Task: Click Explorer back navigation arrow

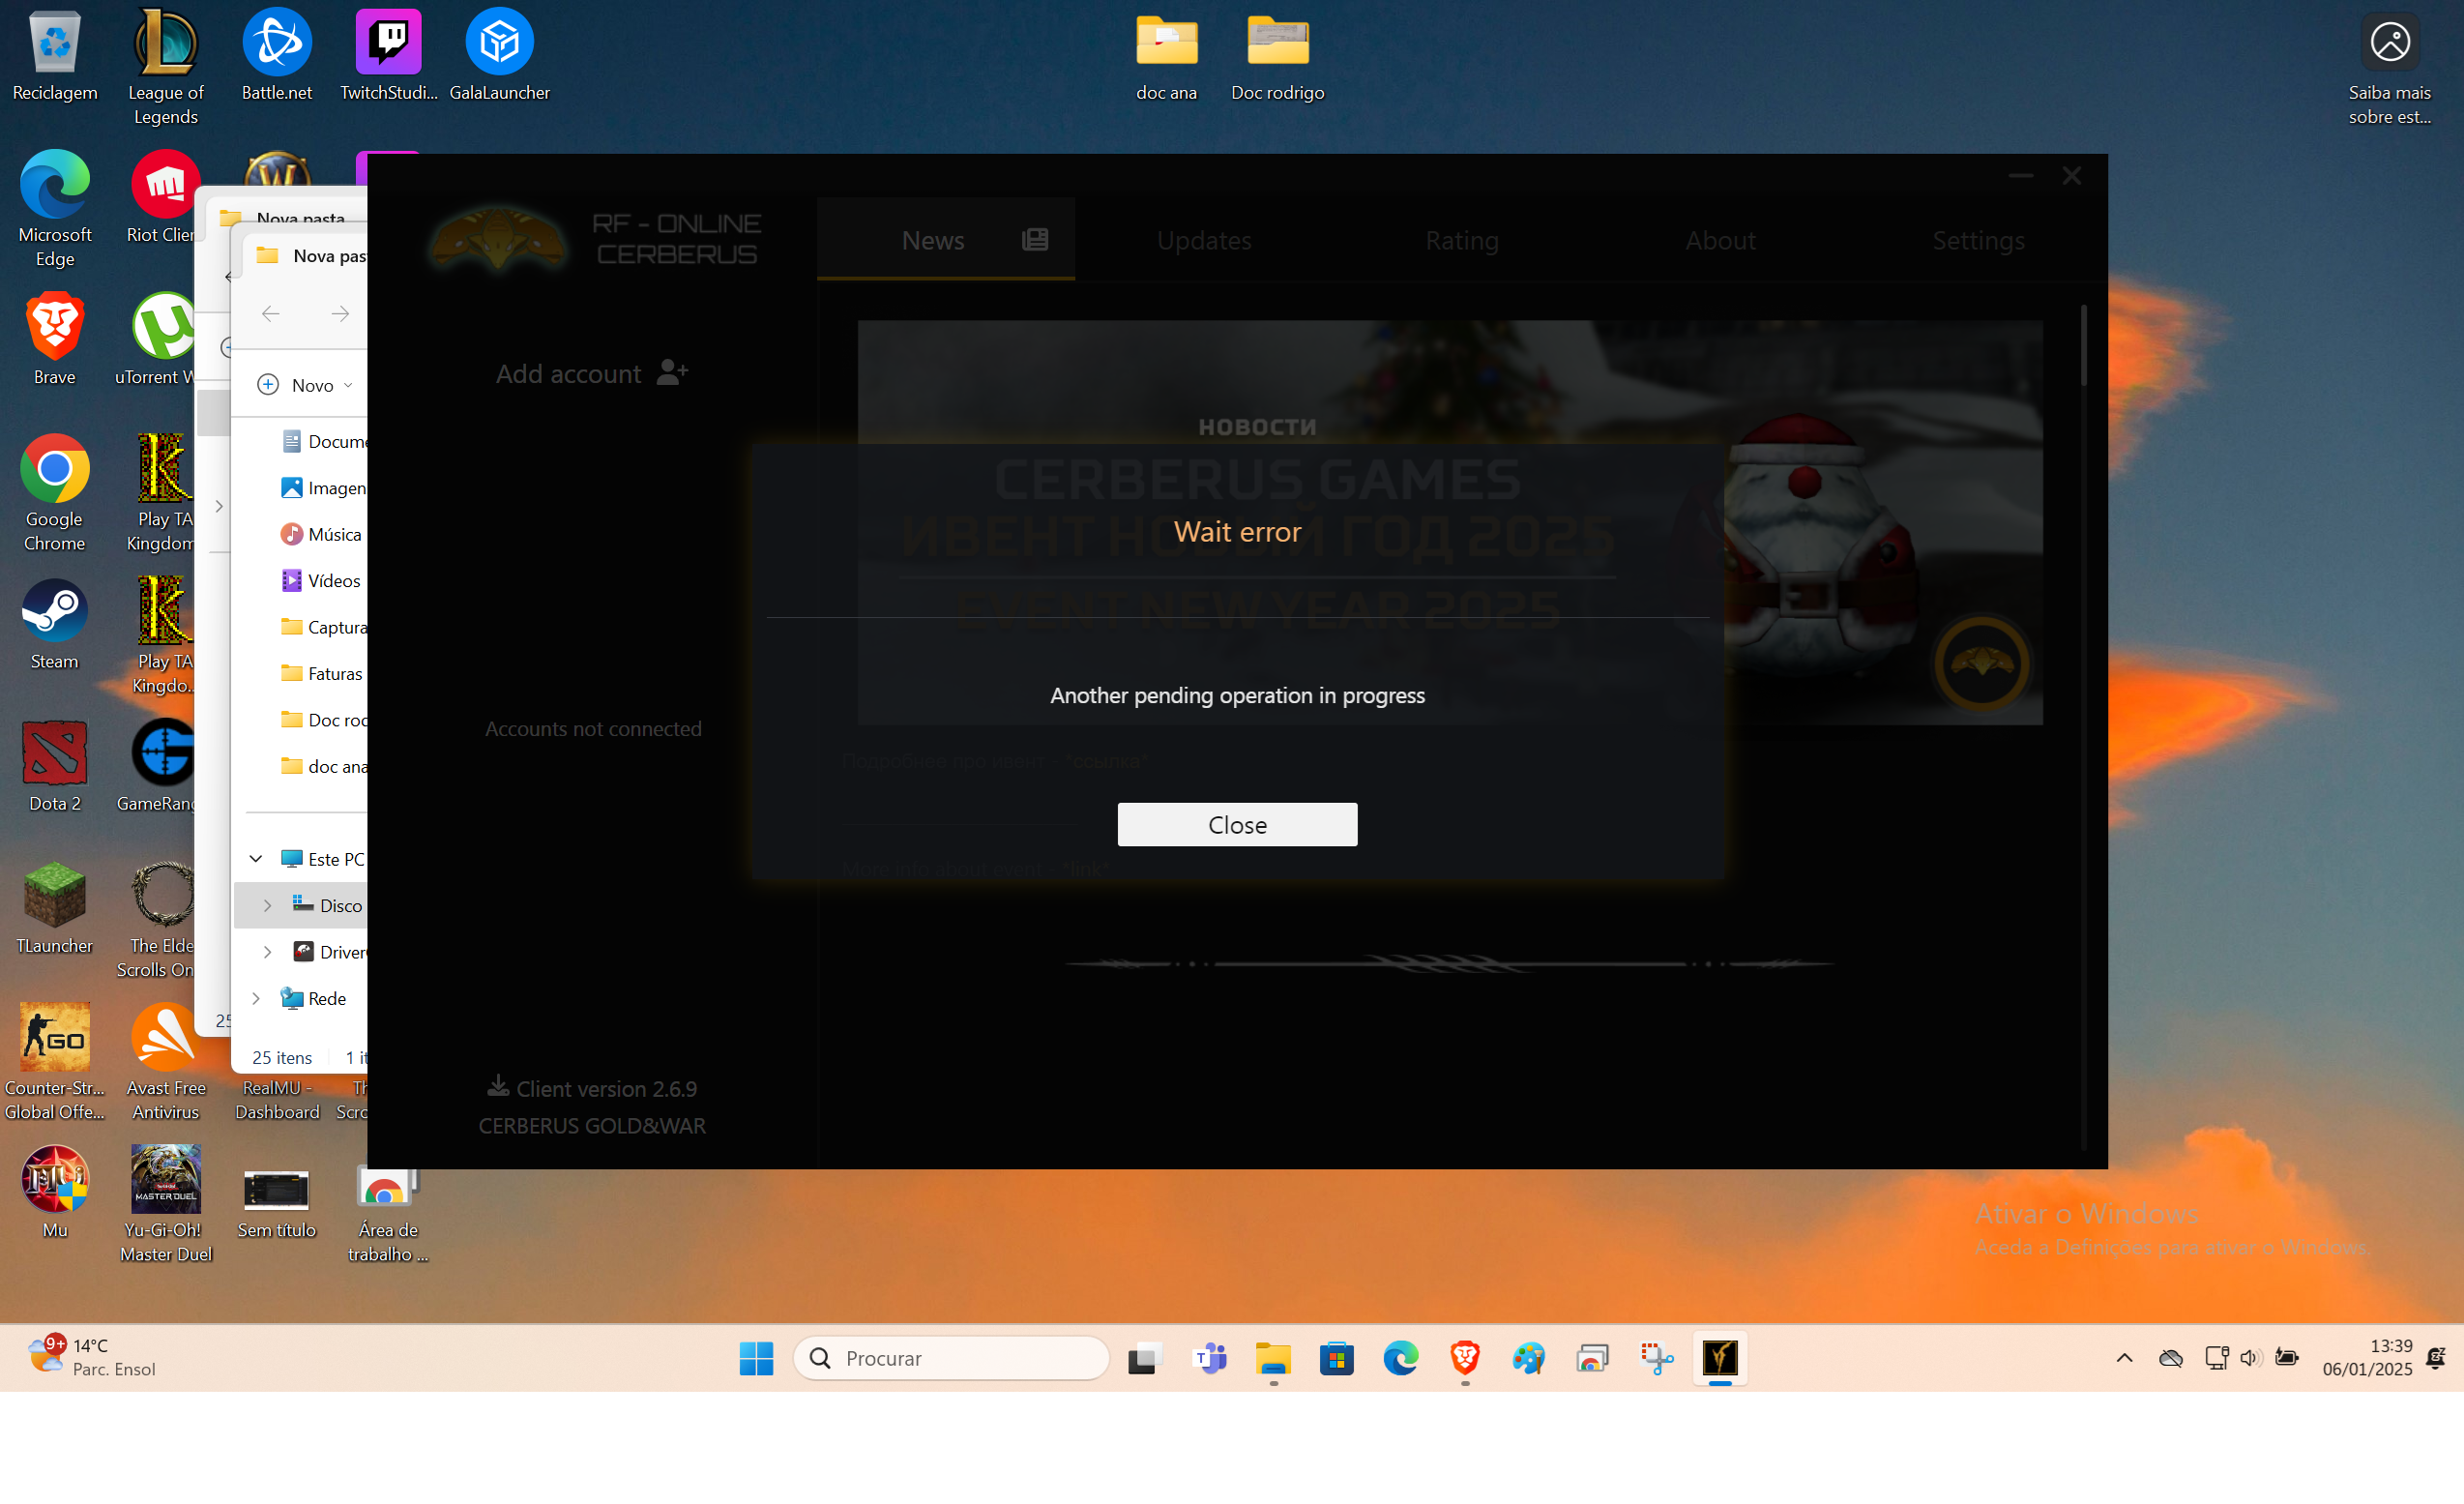Action: click(x=270, y=314)
